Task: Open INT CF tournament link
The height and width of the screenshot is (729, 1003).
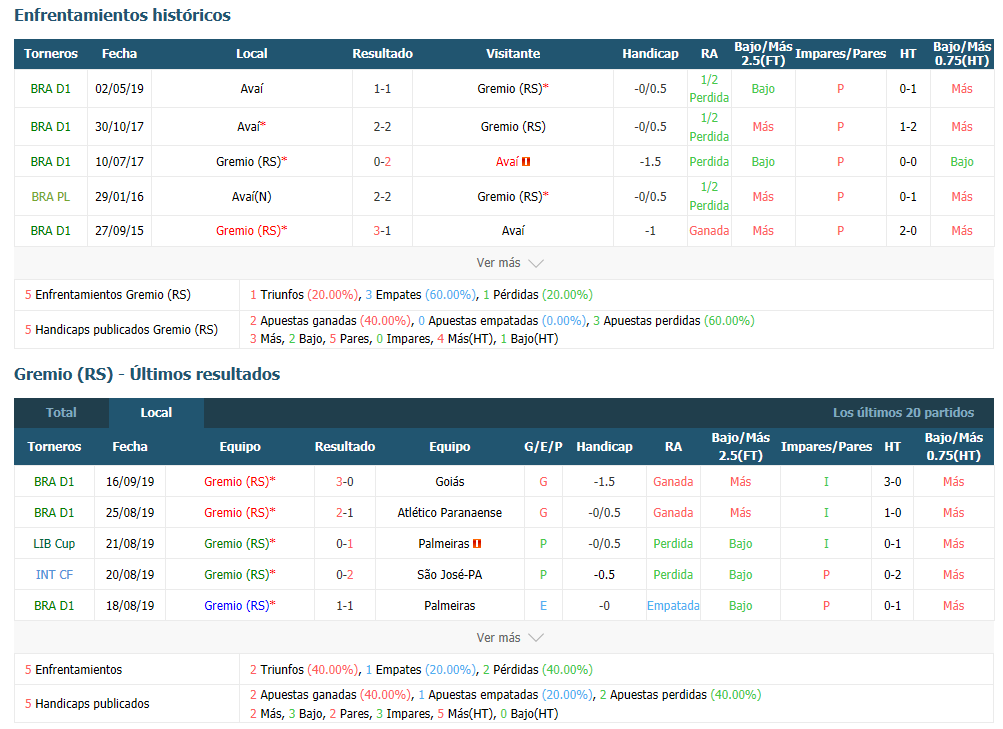Action: tap(54, 574)
